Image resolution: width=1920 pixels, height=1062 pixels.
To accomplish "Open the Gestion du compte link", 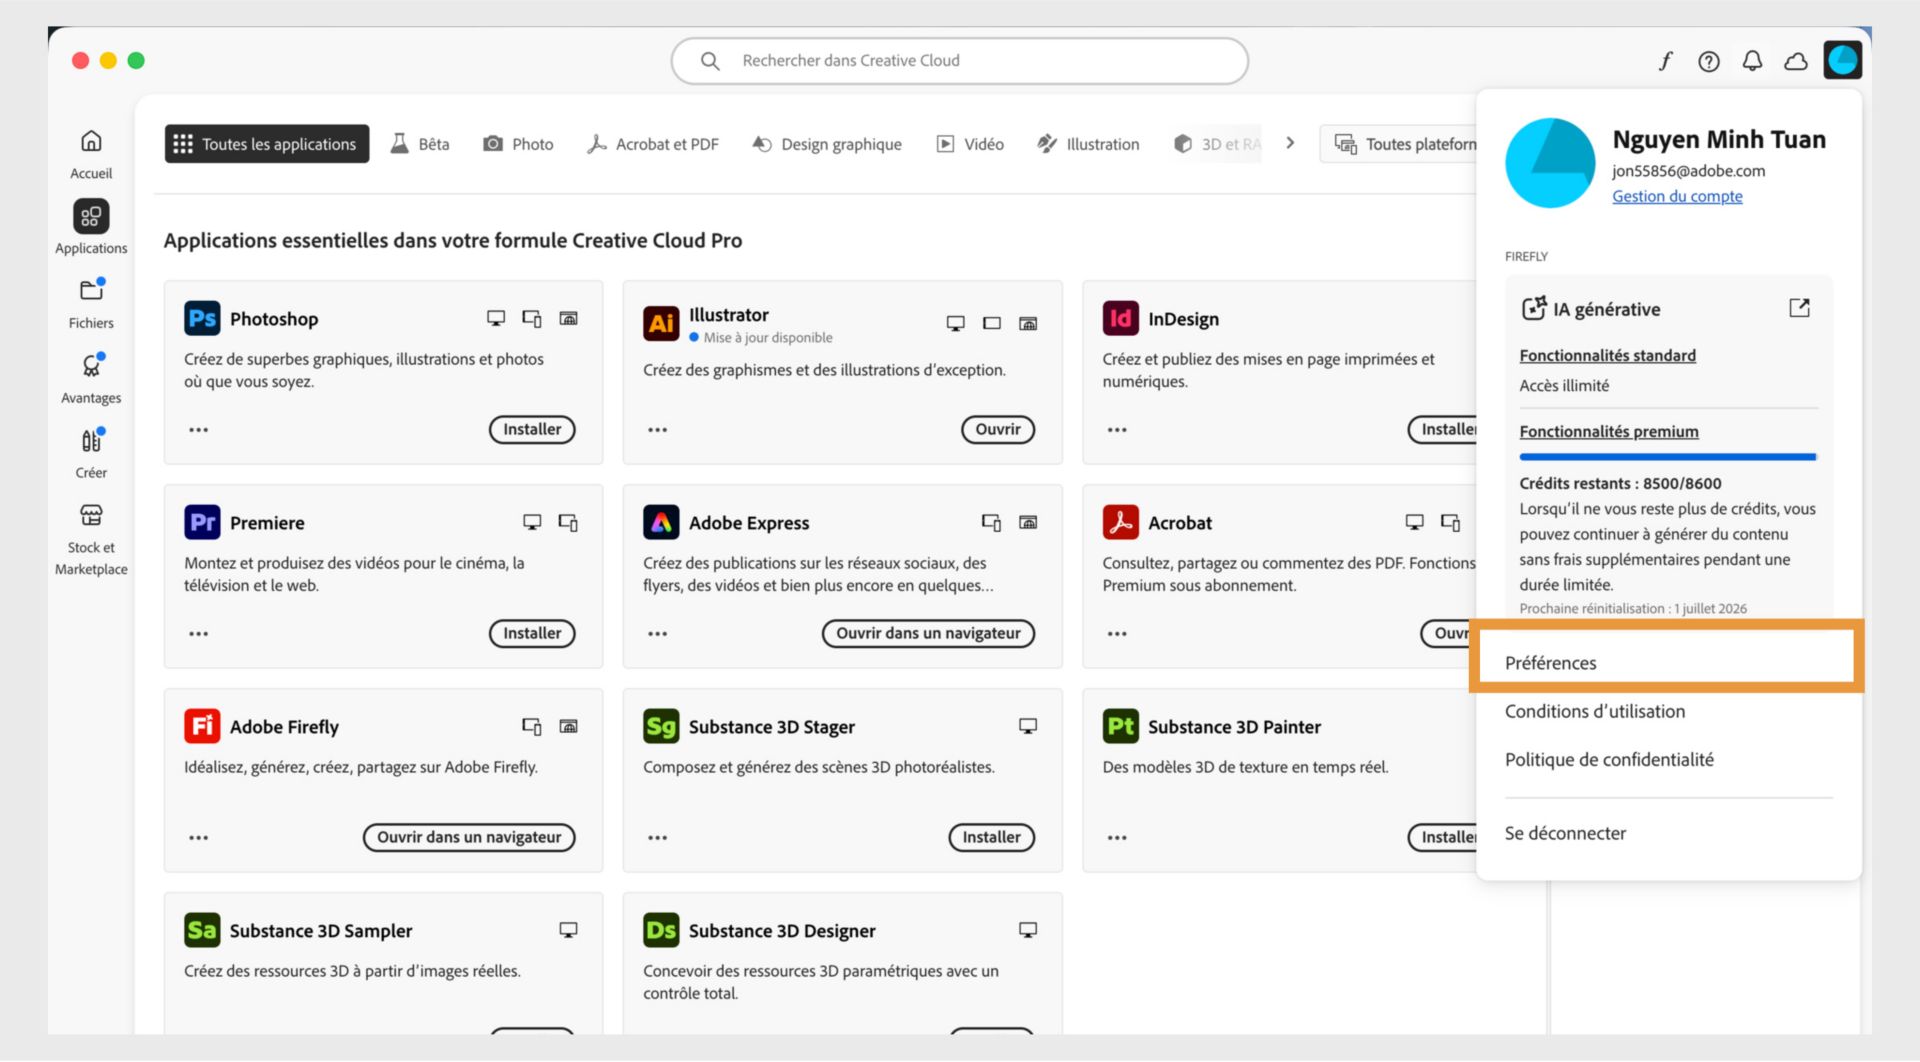I will coord(1677,196).
